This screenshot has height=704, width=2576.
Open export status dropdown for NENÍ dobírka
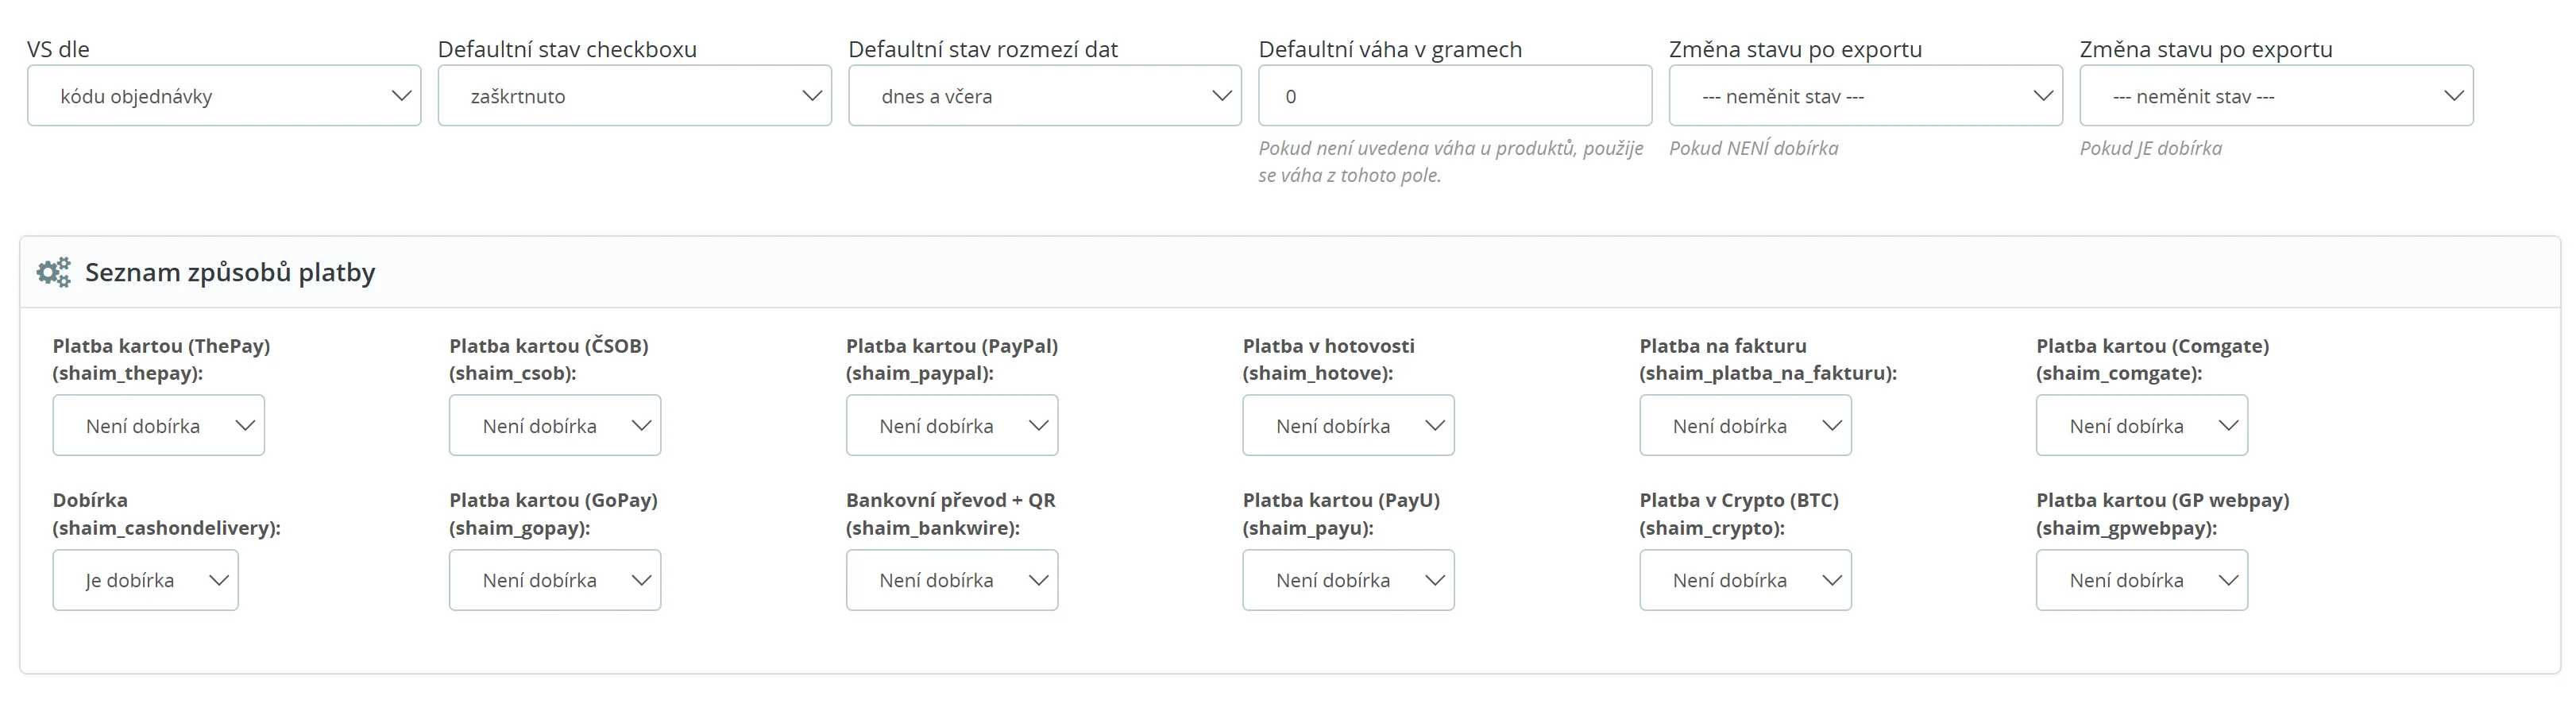(1865, 96)
